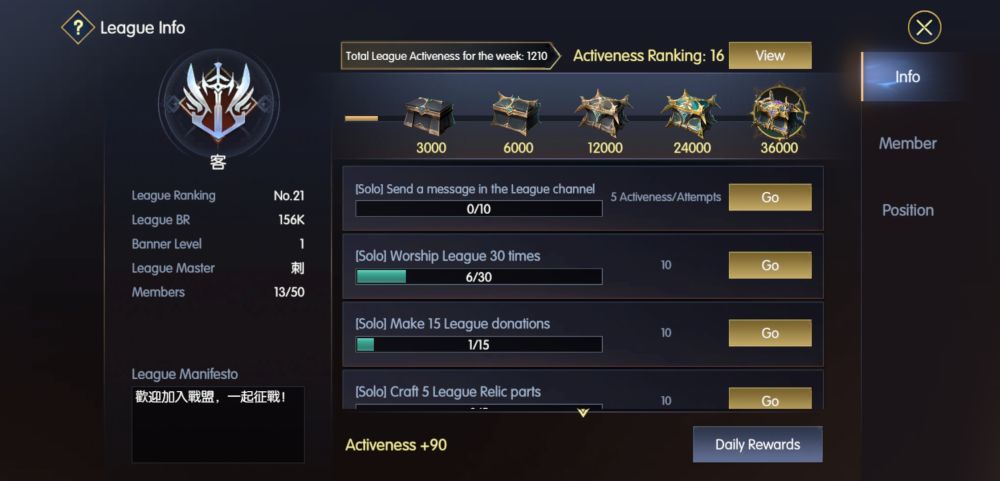1000x481 pixels.
Task: View the Activeness Ranking
Action: click(x=769, y=56)
